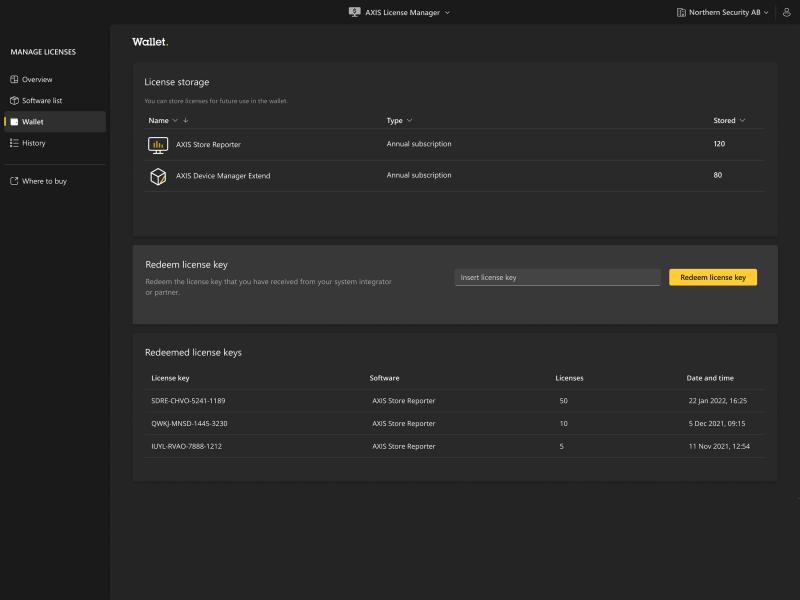Viewport: 800px width, 600px height.
Task: Click the Where to buy external-link icon
Action: click(x=14, y=181)
